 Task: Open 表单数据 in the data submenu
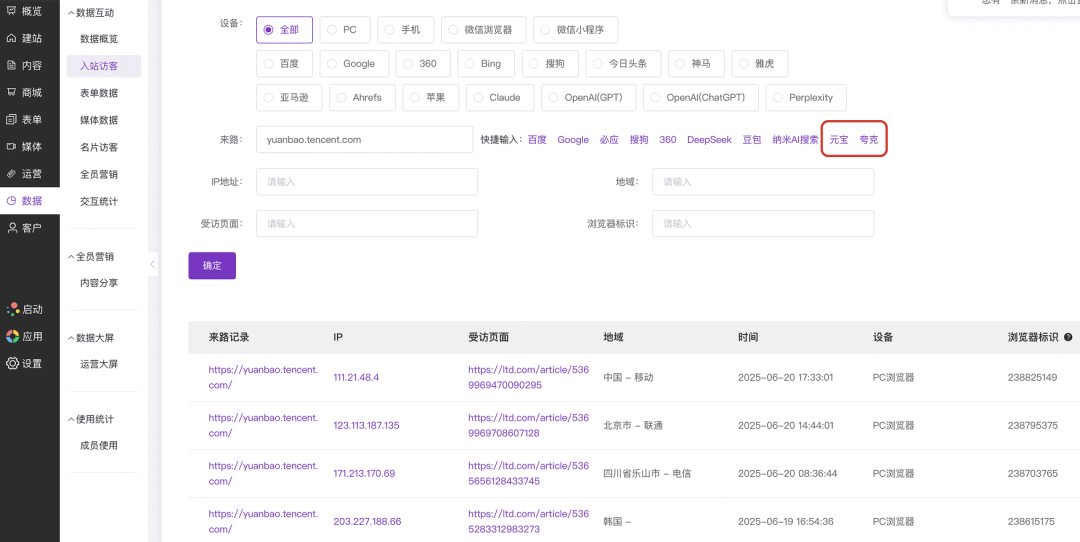point(99,93)
